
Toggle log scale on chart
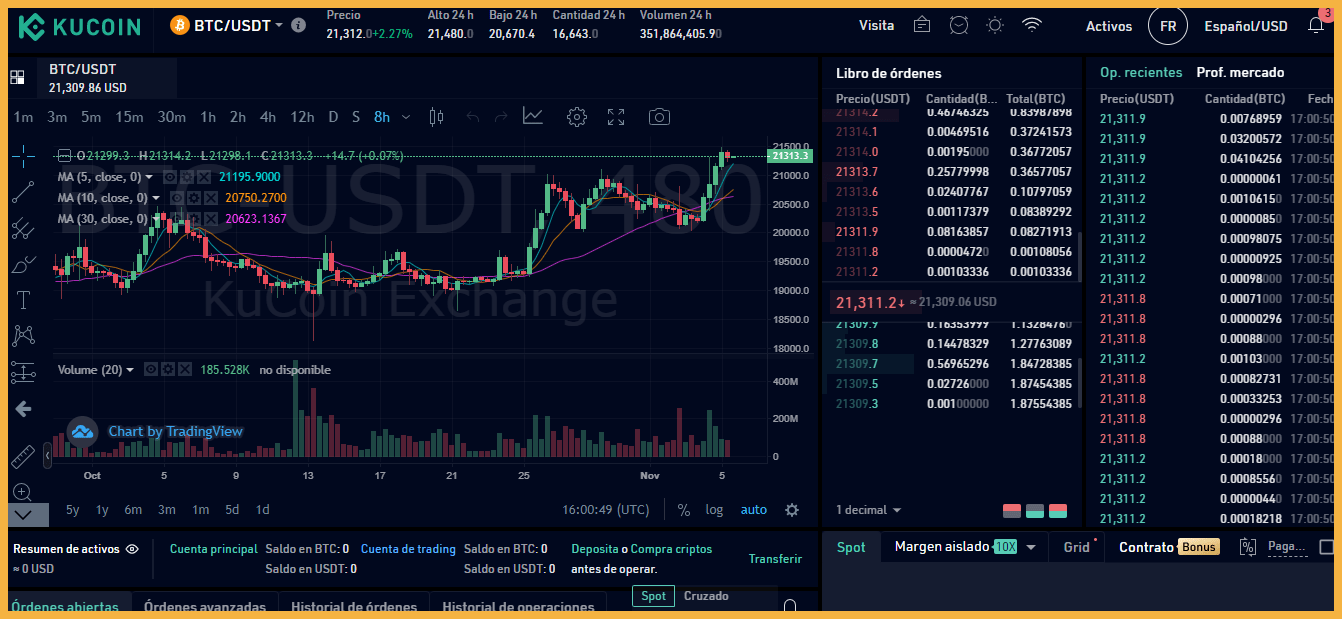click(x=714, y=510)
